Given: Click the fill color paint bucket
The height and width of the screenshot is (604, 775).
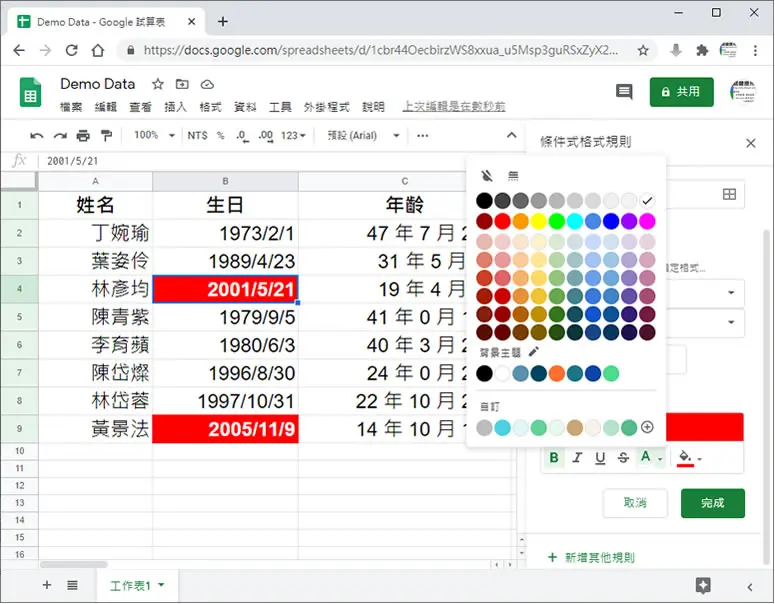Looking at the screenshot, I should 685,458.
